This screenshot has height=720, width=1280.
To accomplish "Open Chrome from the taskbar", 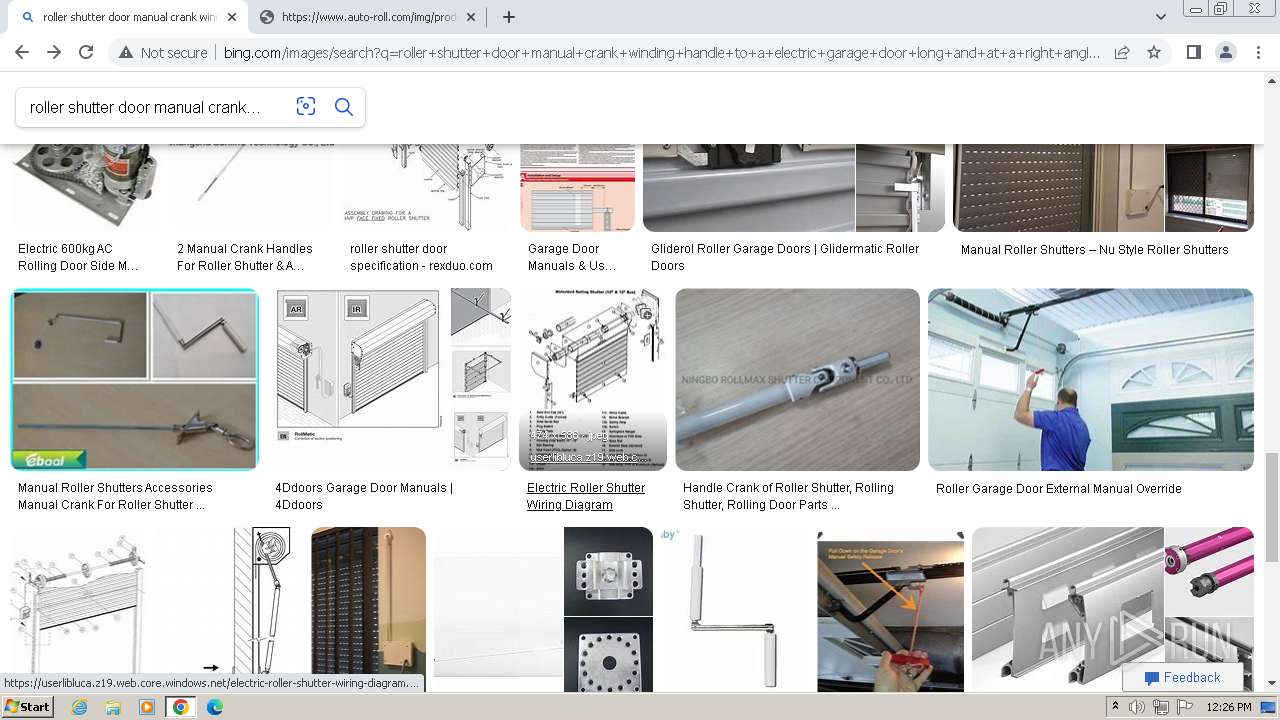I will tap(181, 707).
